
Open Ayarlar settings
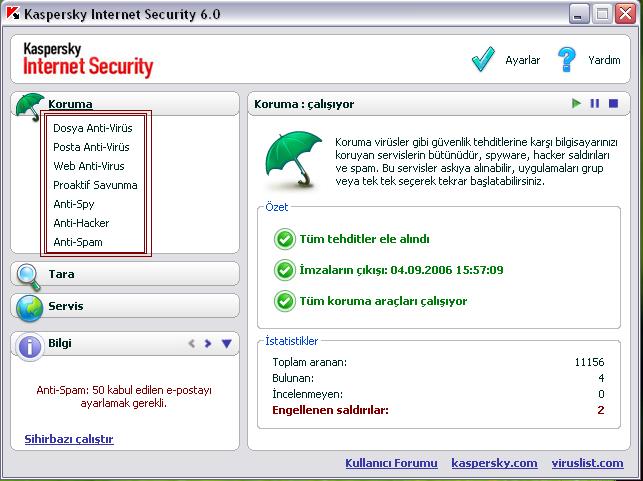click(522, 60)
